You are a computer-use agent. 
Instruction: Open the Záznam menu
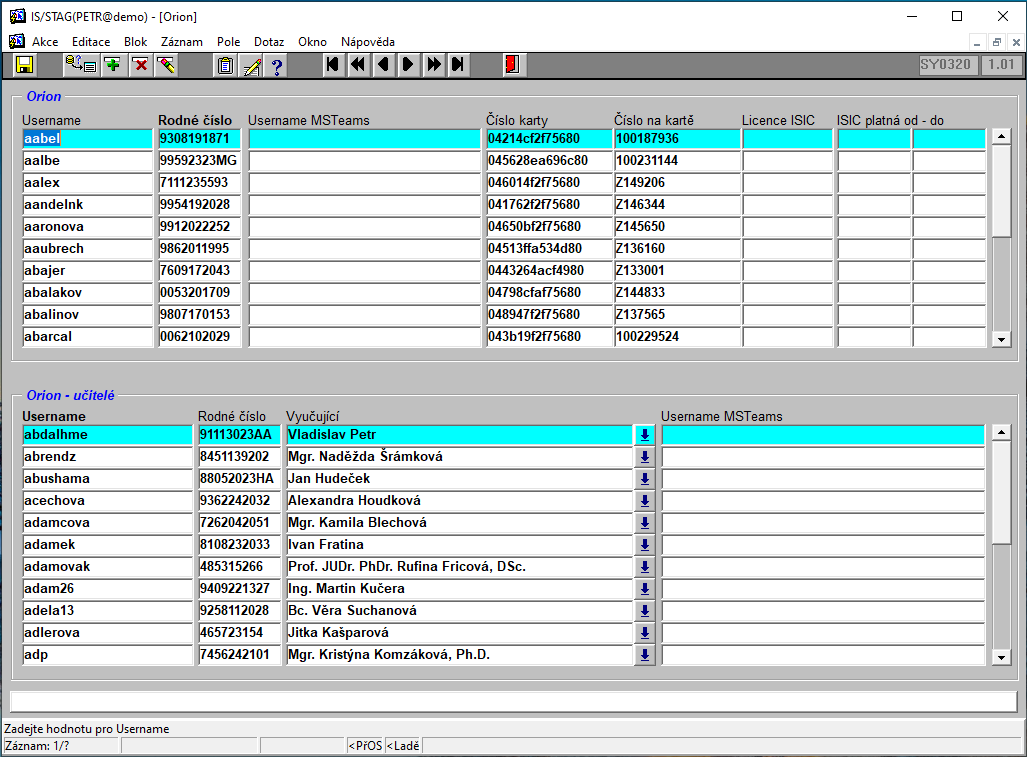[182, 42]
